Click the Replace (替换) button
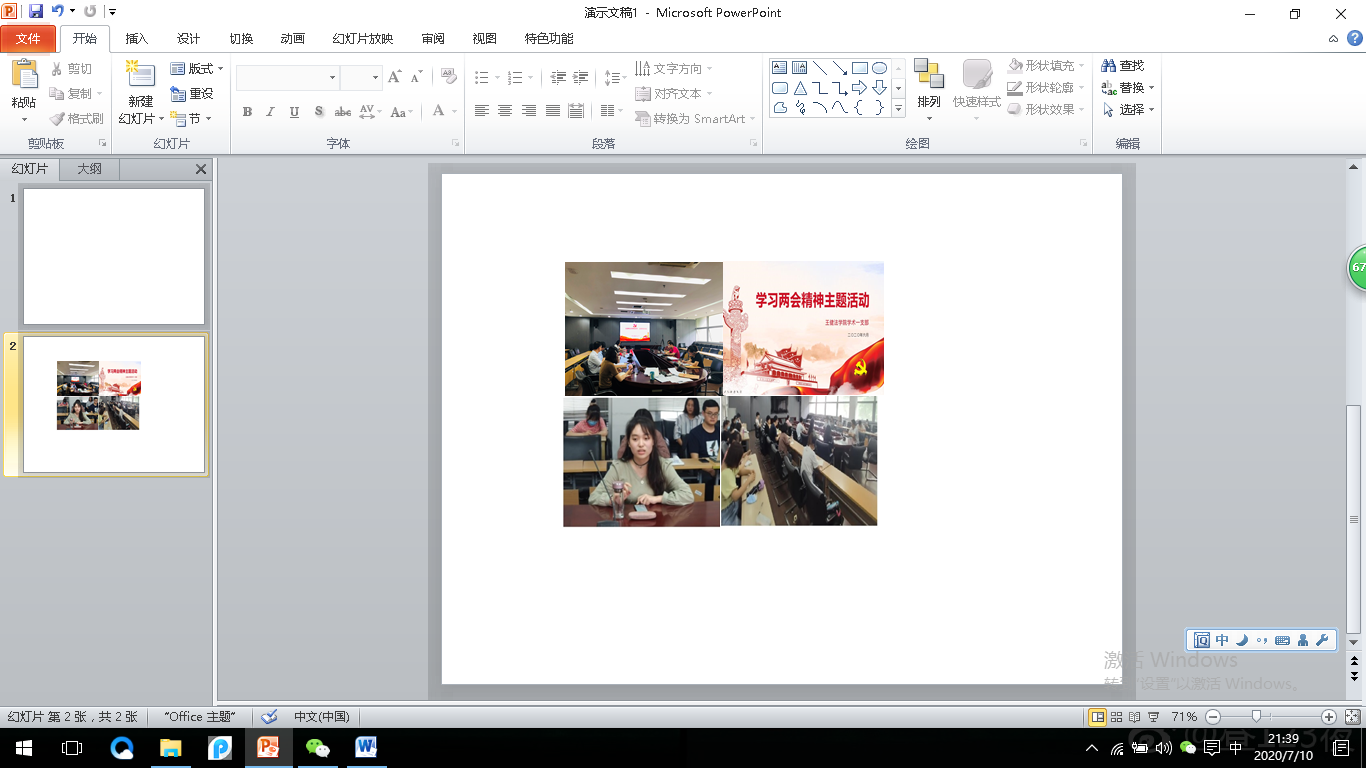Screen dimensions: 1366x768 (x=1129, y=88)
